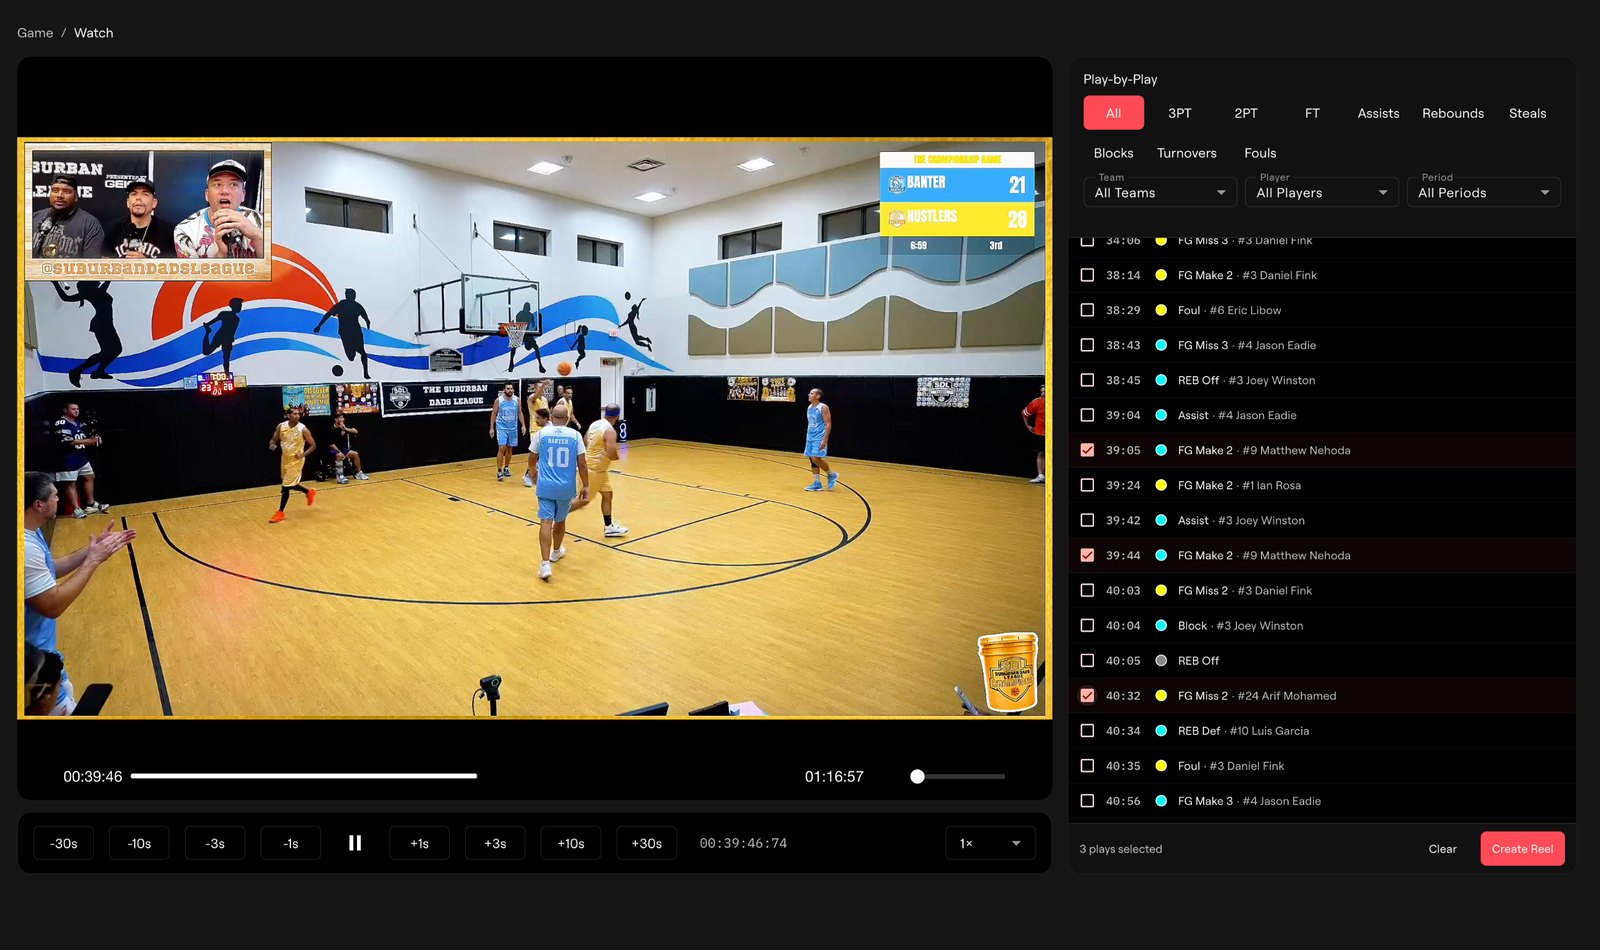The image size is (1600, 950).
Task: Check the 38:14 FG Make 2 Daniel Fink play
Action: pos(1087,275)
